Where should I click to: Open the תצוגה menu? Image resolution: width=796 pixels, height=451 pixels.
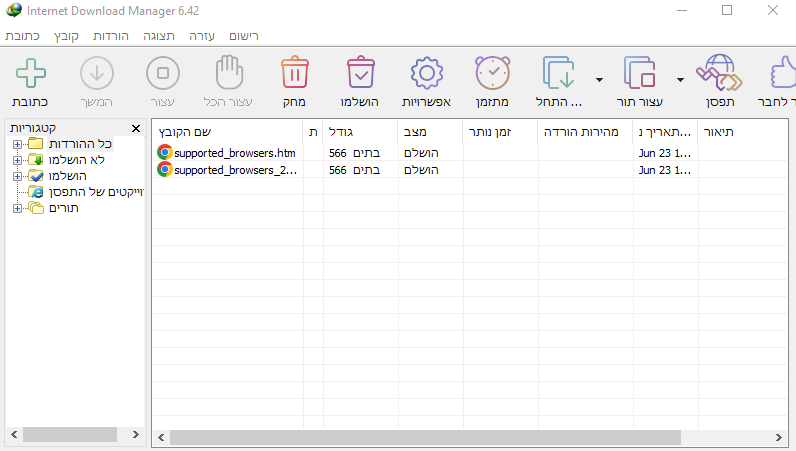coord(159,36)
